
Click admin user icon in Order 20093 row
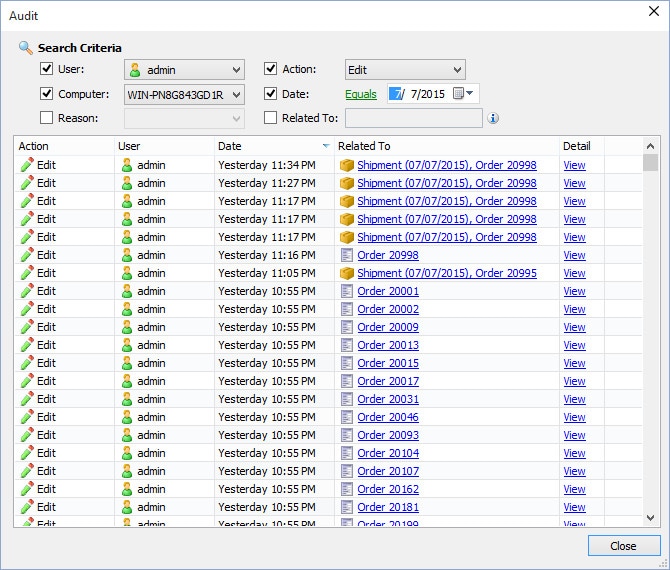pos(127,435)
